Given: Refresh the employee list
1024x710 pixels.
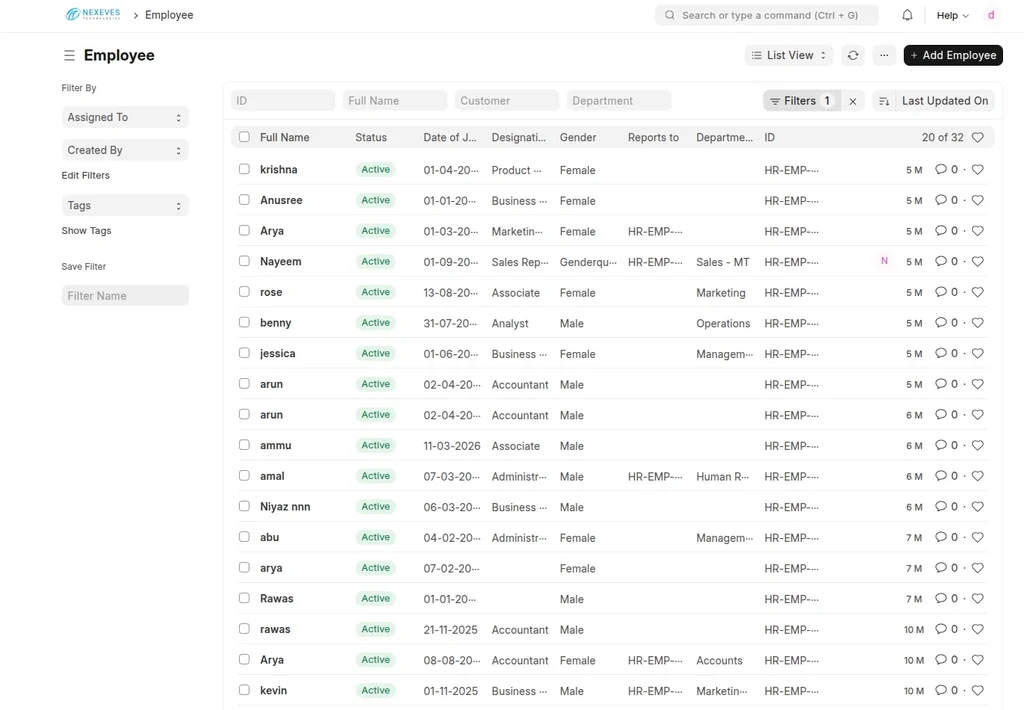Looking at the screenshot, I should (x=853, y=56).
